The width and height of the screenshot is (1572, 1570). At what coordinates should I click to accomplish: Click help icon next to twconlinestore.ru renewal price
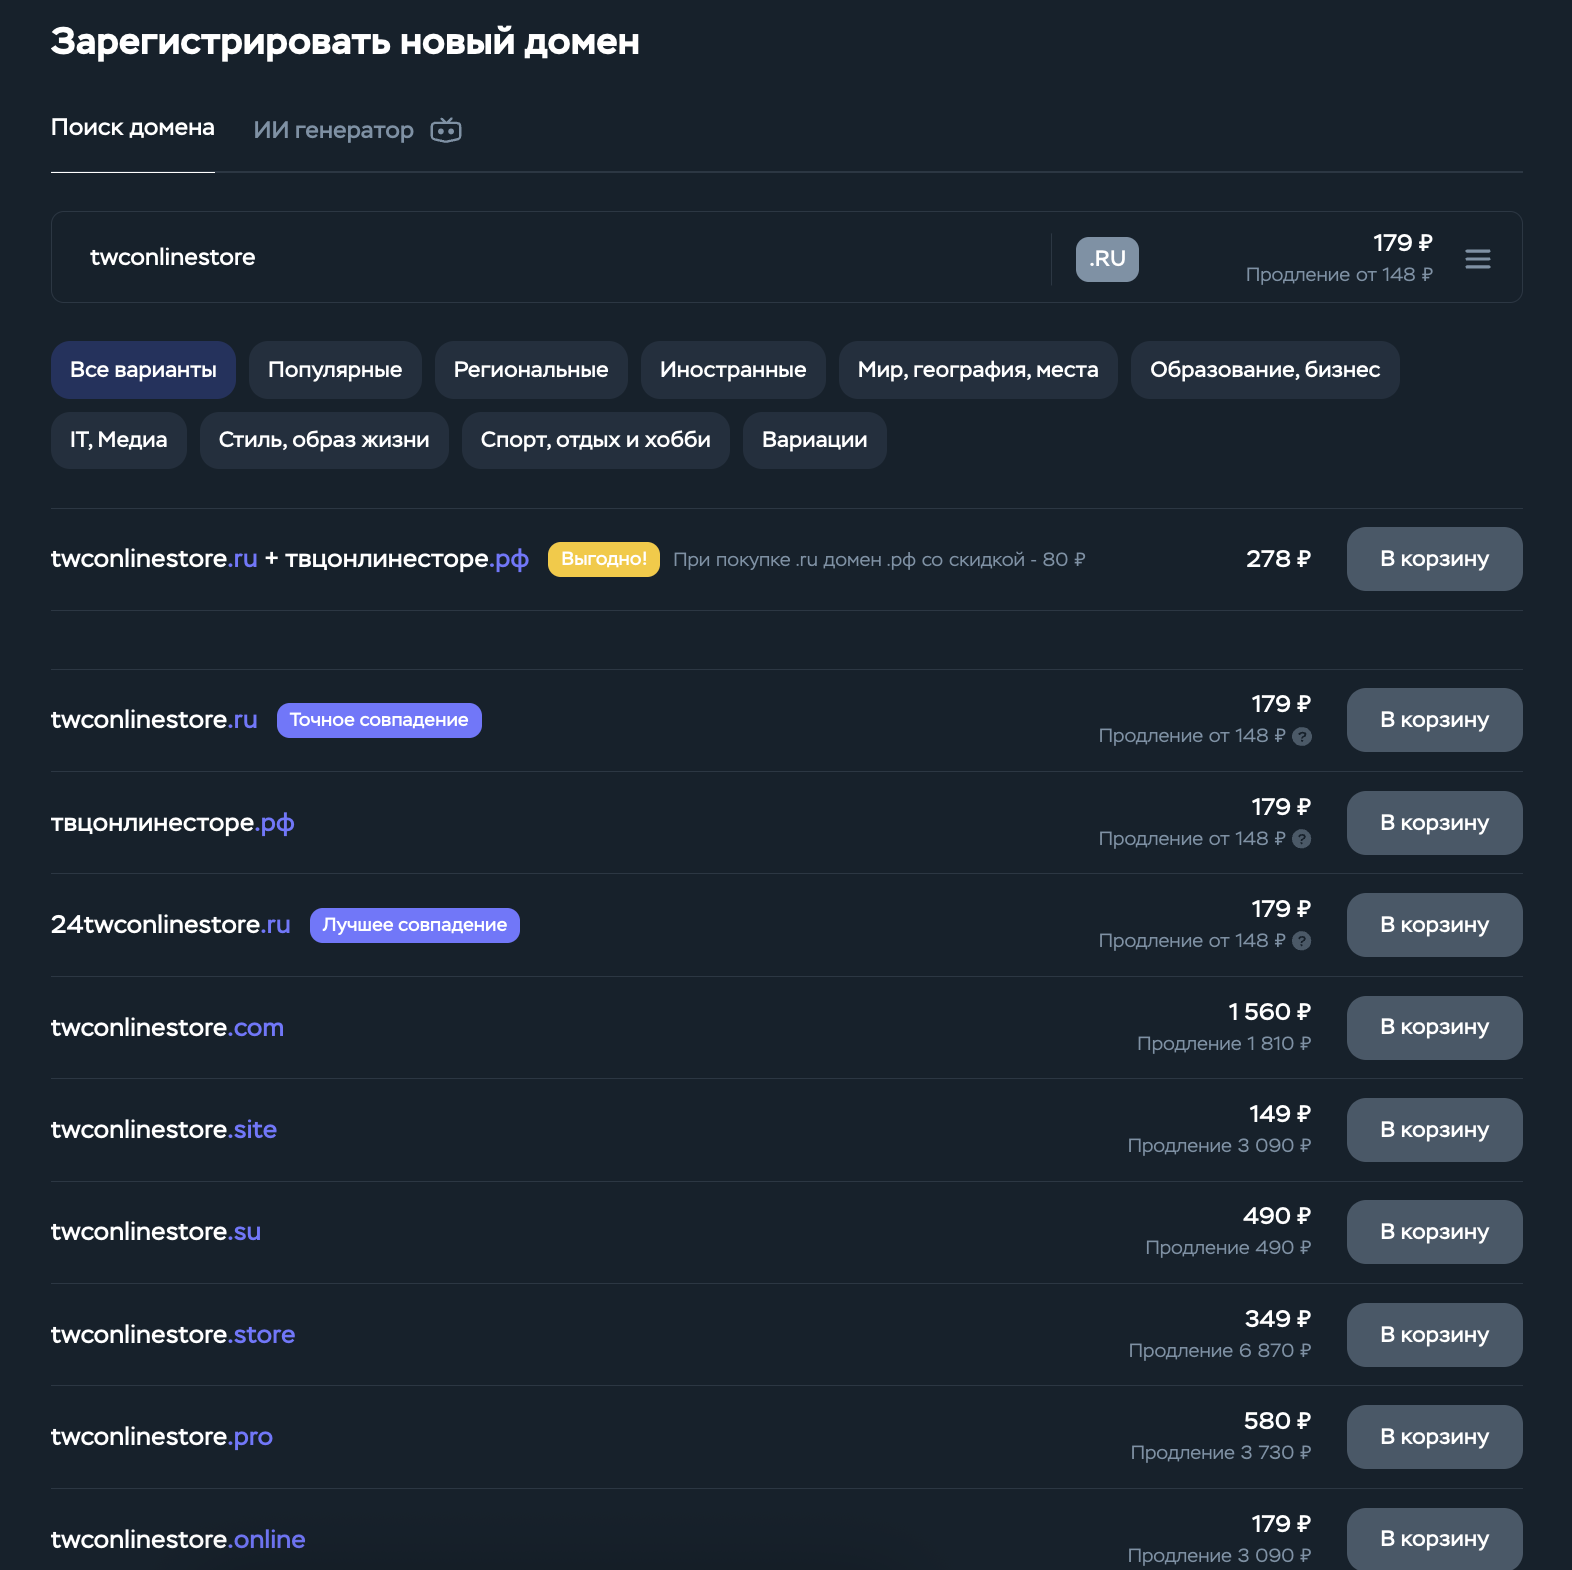(x=1301, y=736)
